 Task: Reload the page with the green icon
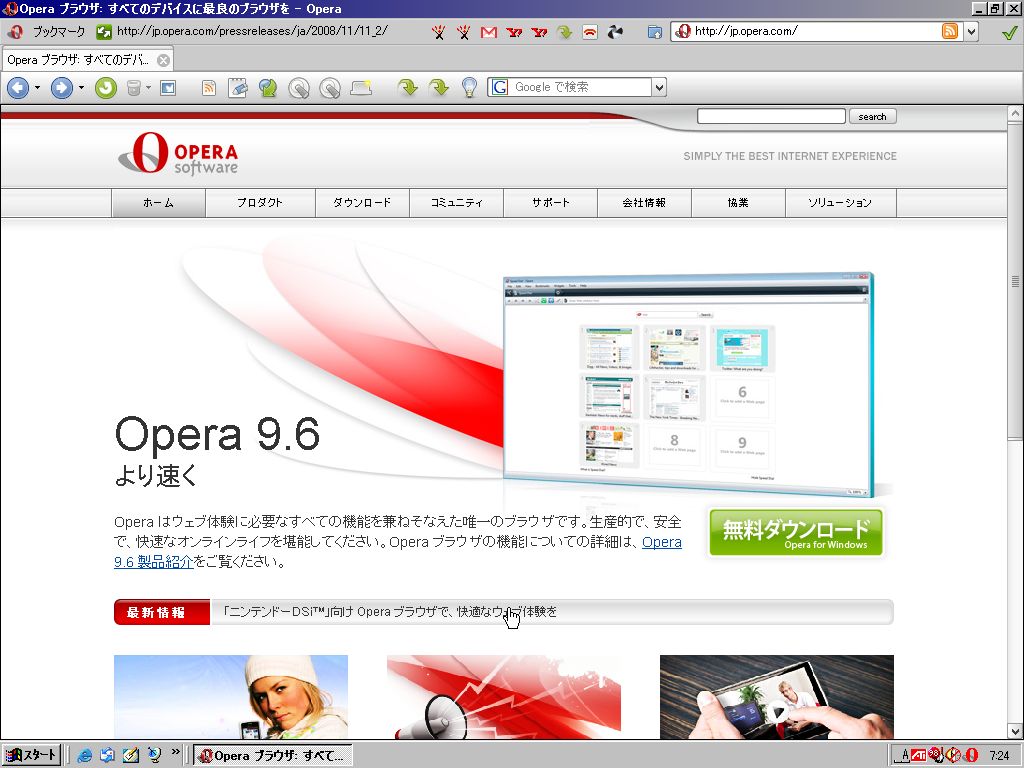coord(106,88)
